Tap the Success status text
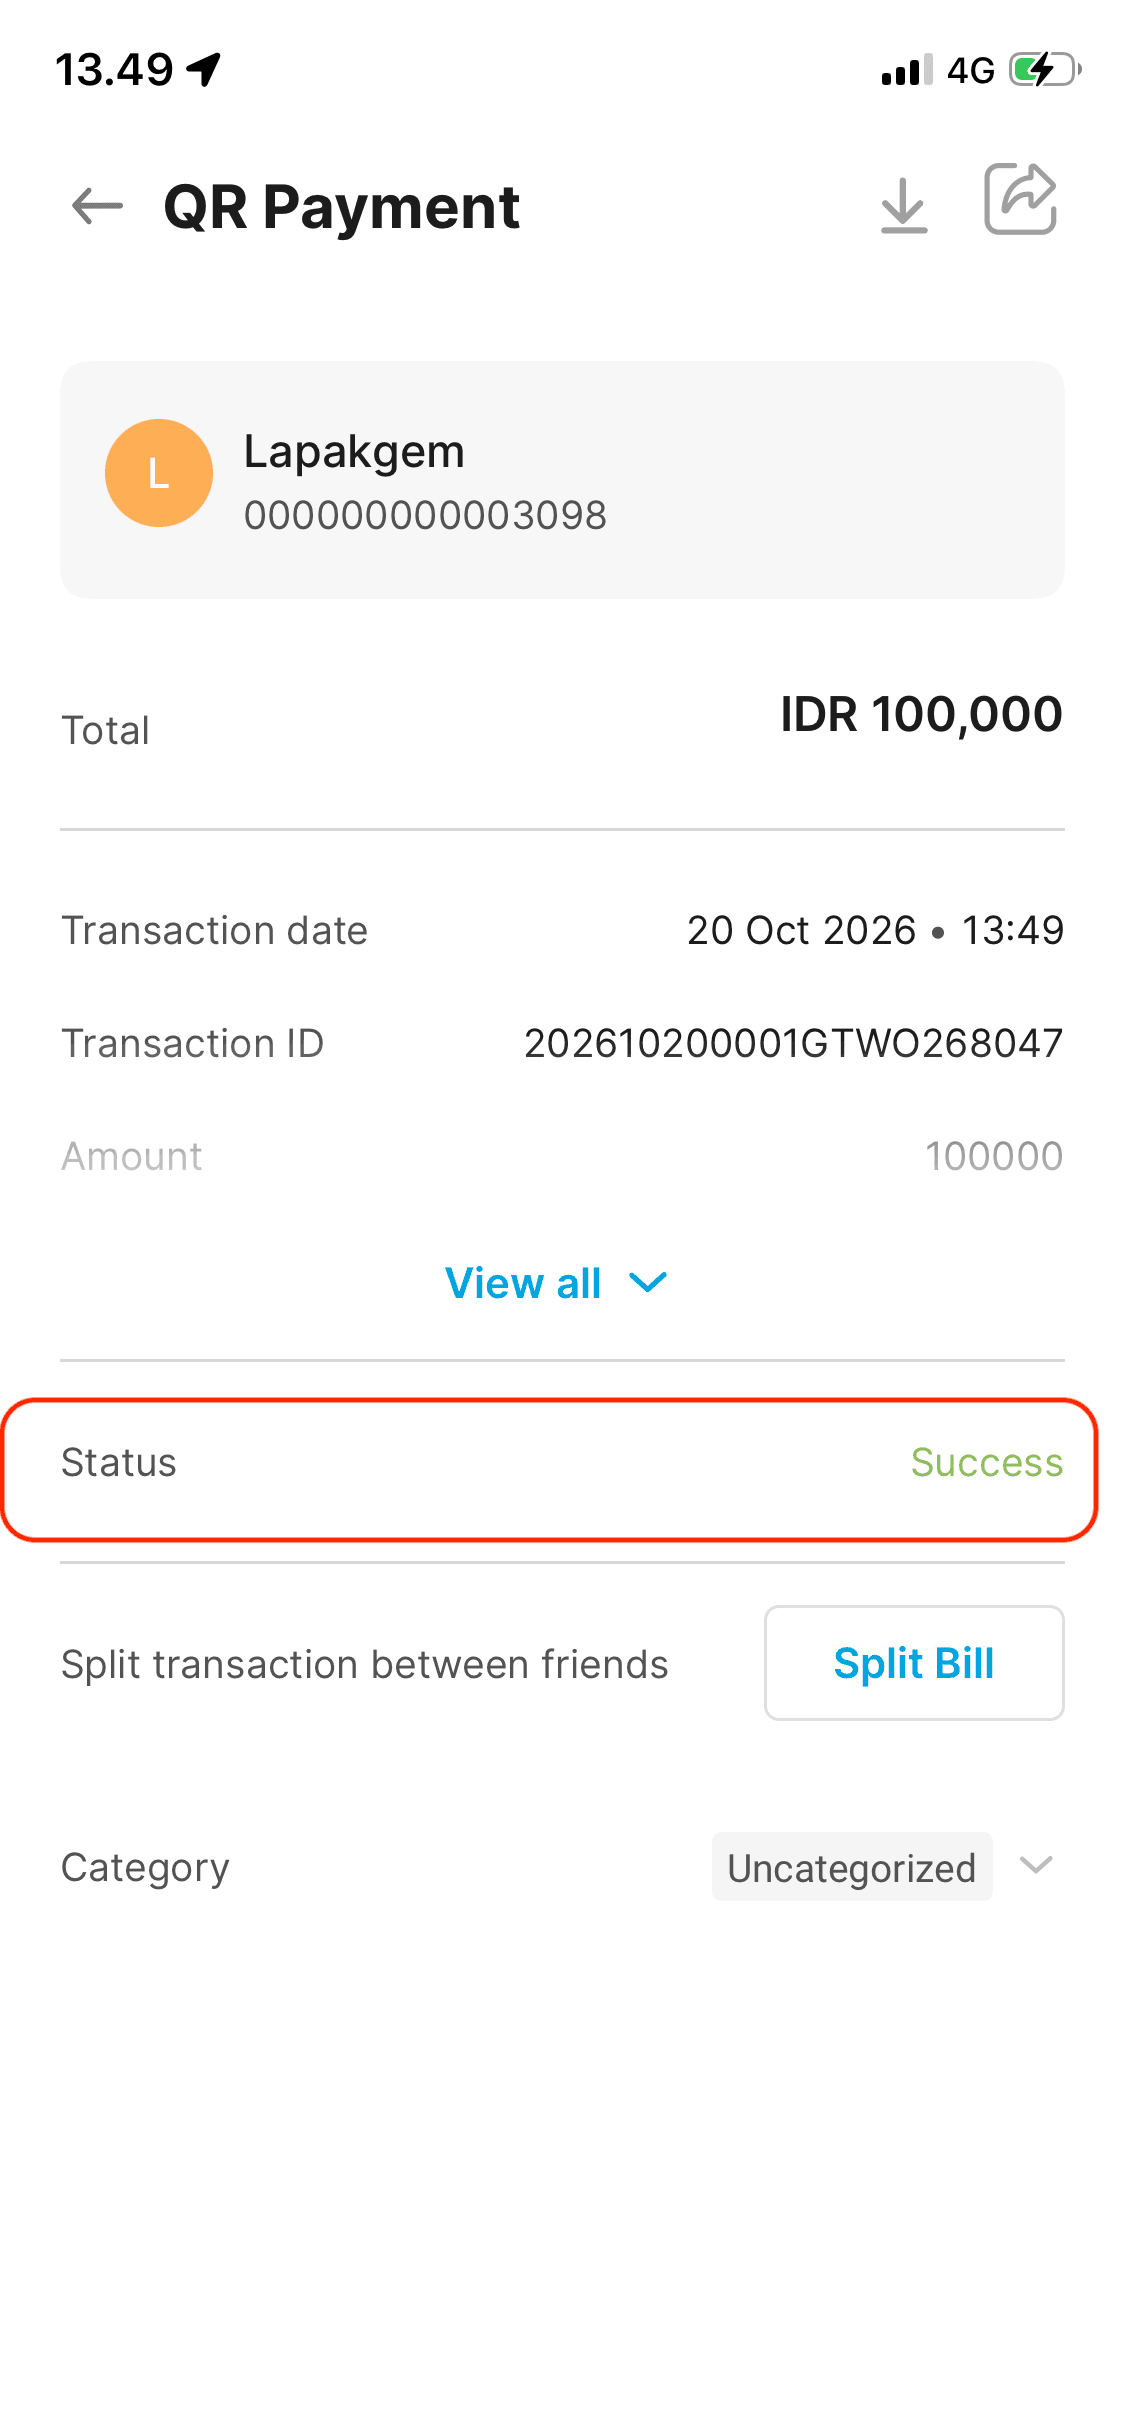 click(x=986, y=1462)
